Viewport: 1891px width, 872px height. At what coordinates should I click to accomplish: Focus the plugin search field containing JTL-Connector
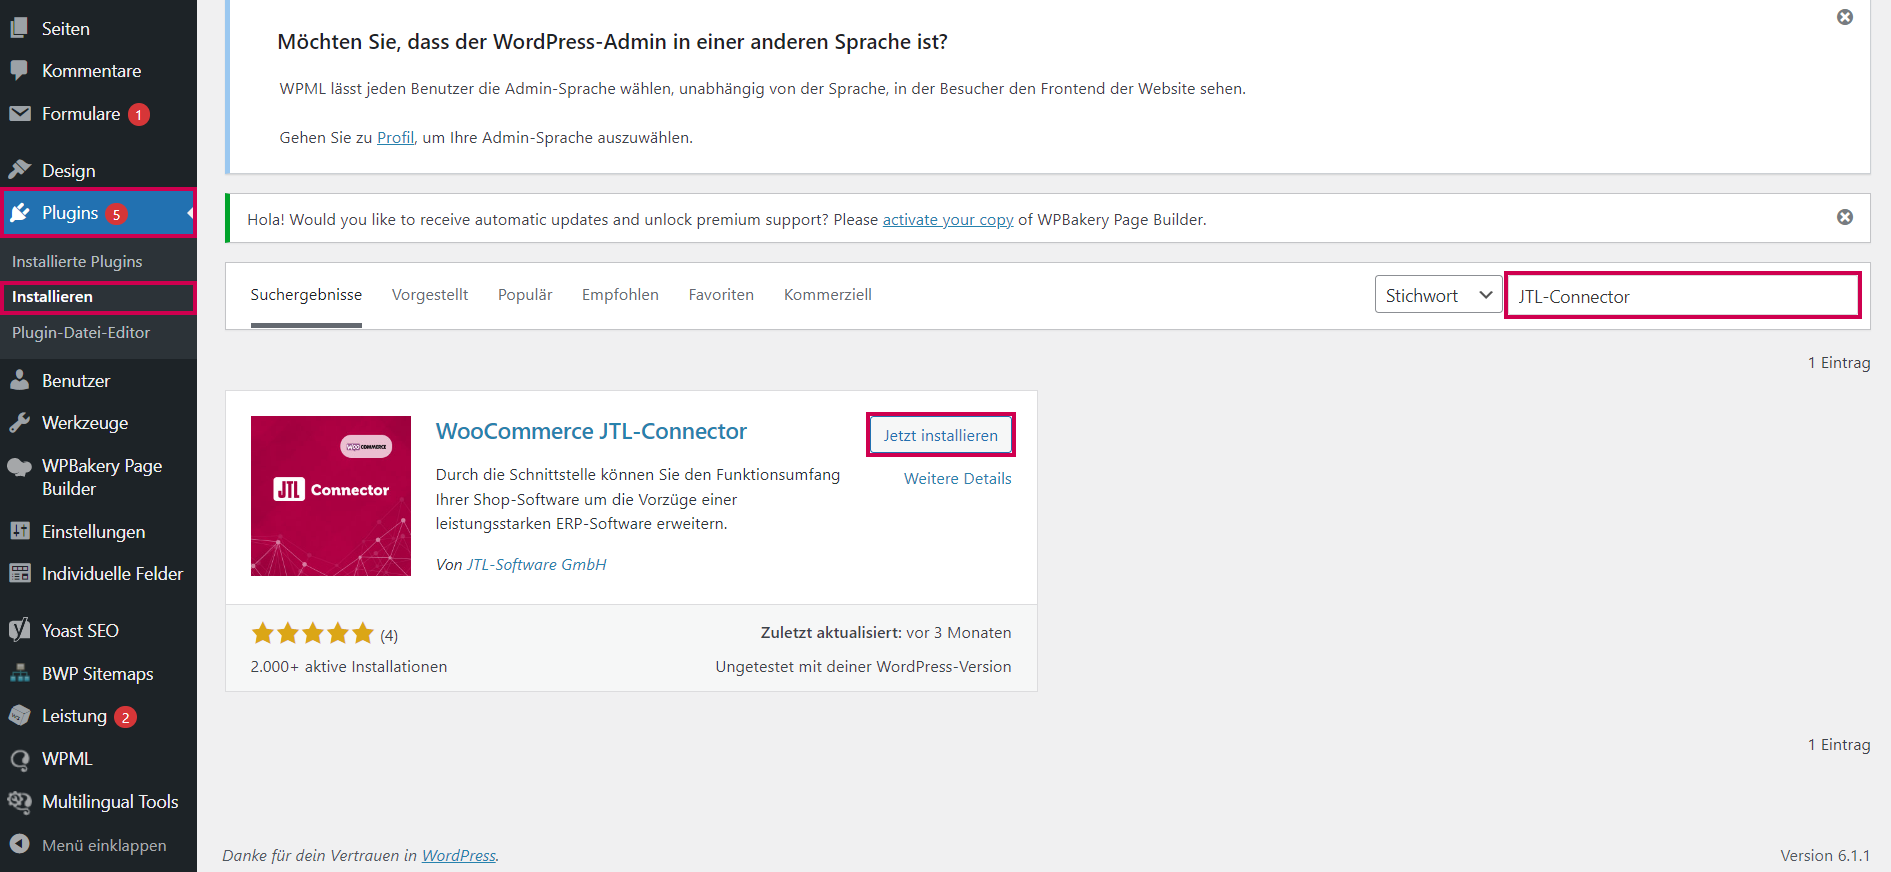1683,296
